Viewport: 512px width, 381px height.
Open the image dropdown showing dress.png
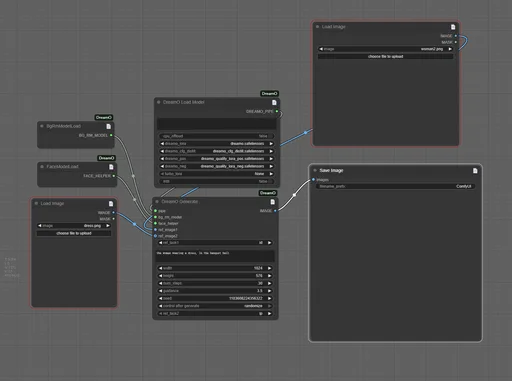pos(74,226)
